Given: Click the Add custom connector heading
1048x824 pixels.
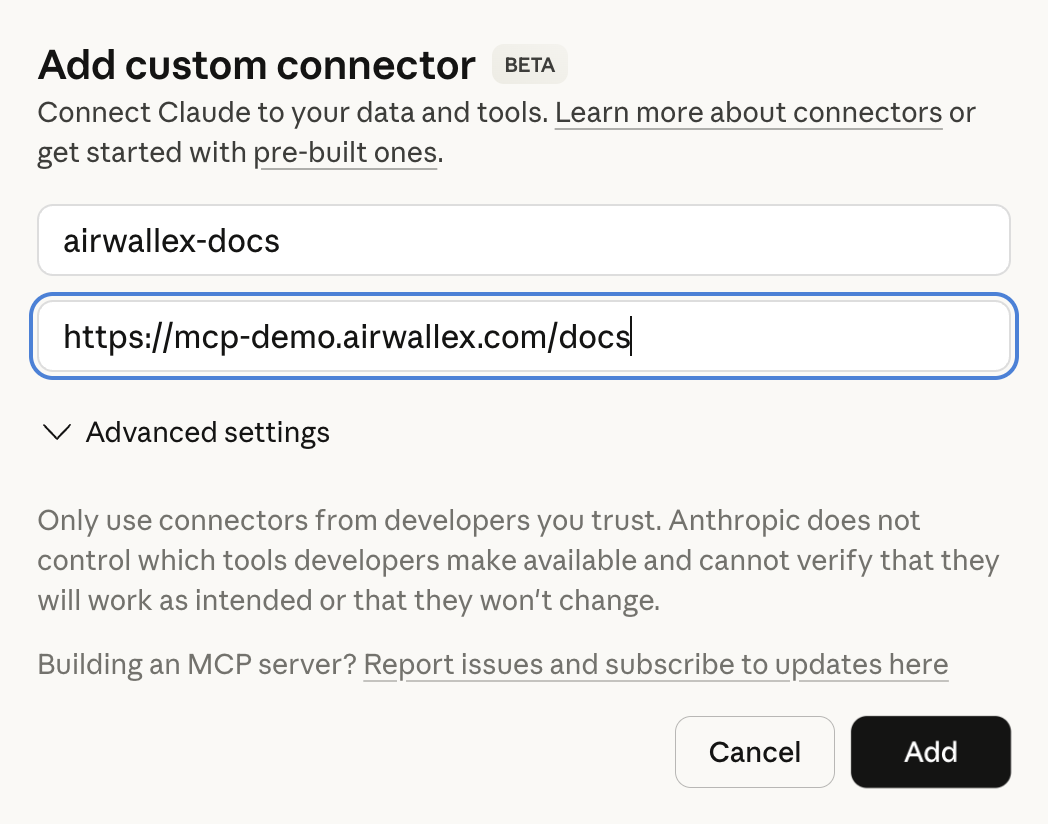Looking at the screenshot, I should [x=256, y=64].
